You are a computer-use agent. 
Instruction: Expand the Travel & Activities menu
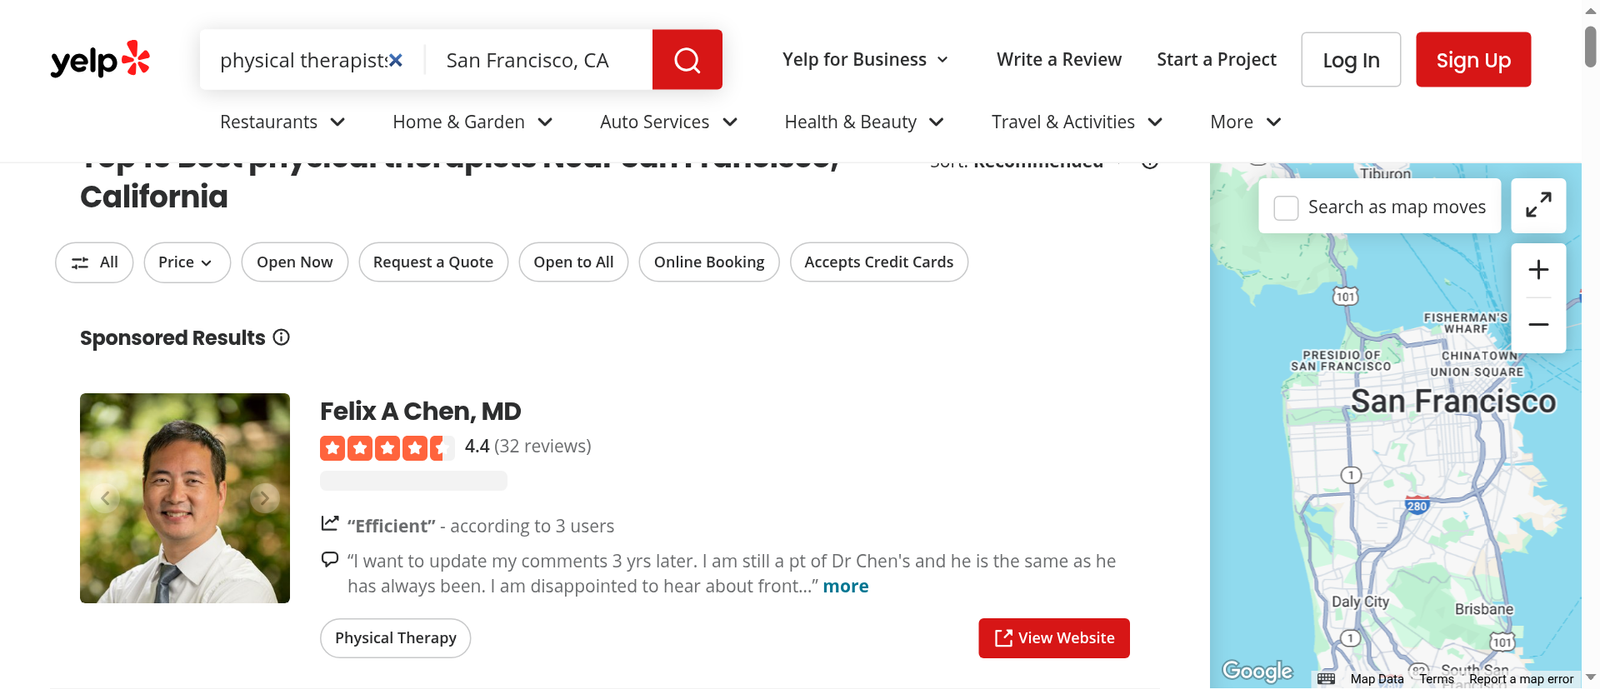pos(1077,122)
